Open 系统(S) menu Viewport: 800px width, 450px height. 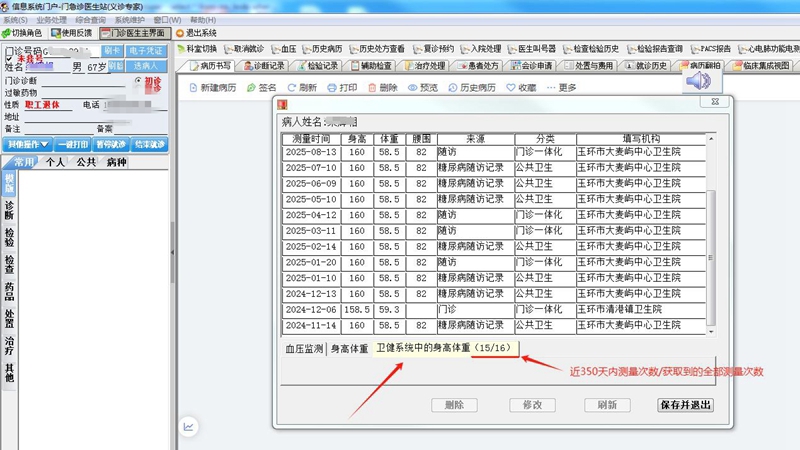[x=15, y=20]
